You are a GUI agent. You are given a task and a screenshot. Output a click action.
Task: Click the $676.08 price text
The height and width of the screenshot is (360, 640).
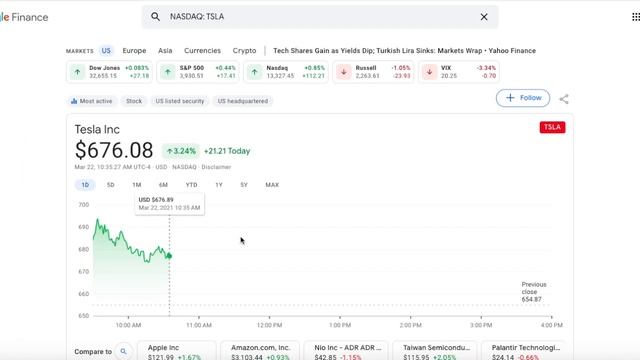coord(114,150)
